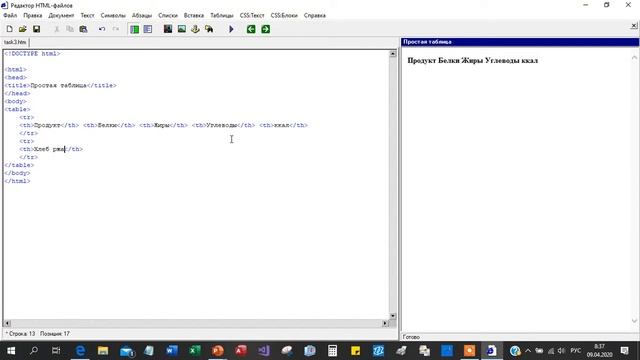Viewport: 640px width, 360px height.
Task: Open the Абзацы menu
Action: click(142, 15)
